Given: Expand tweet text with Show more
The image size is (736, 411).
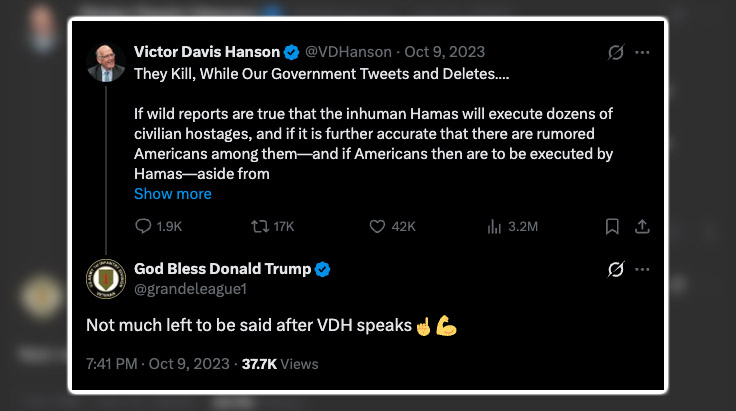Looking at the screenshot, I should (x=173, y=194).
